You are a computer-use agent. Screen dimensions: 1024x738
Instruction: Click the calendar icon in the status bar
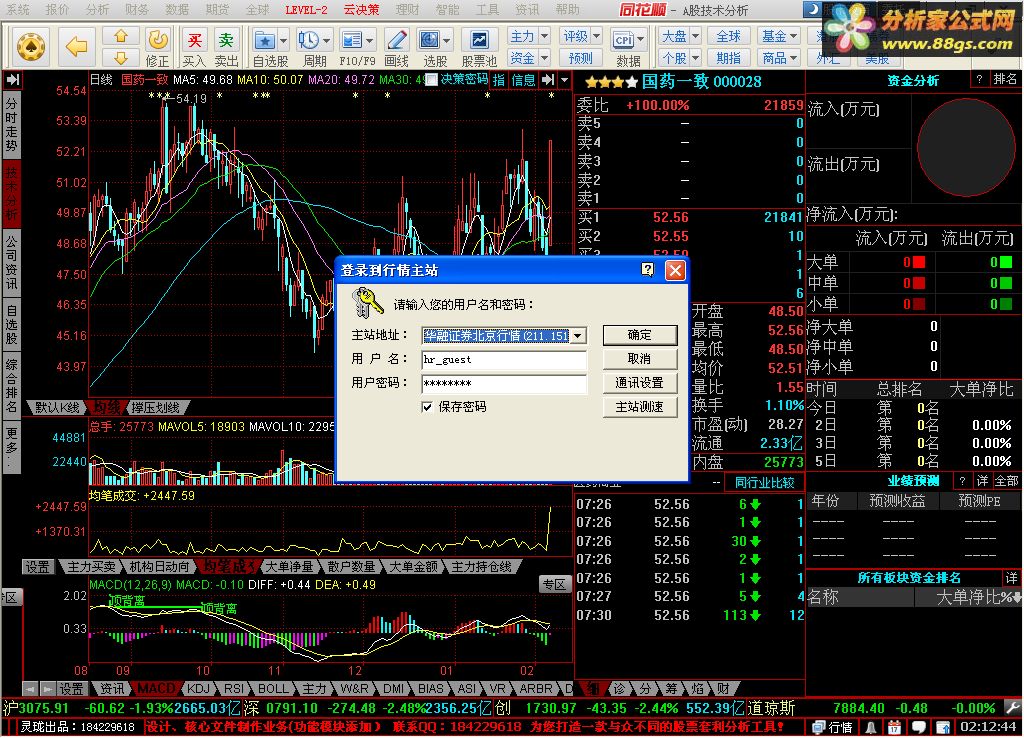click(894, 727)
